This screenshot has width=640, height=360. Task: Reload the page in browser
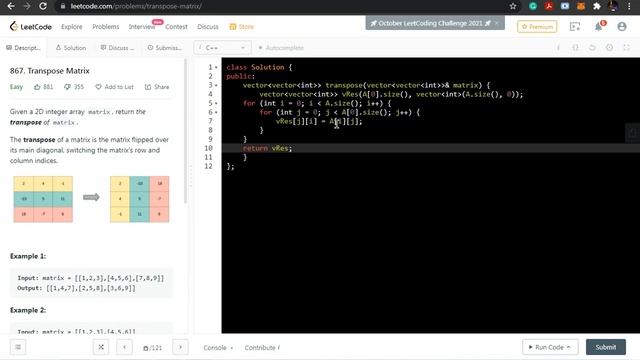pyautogui.click(x=42, y=6)
